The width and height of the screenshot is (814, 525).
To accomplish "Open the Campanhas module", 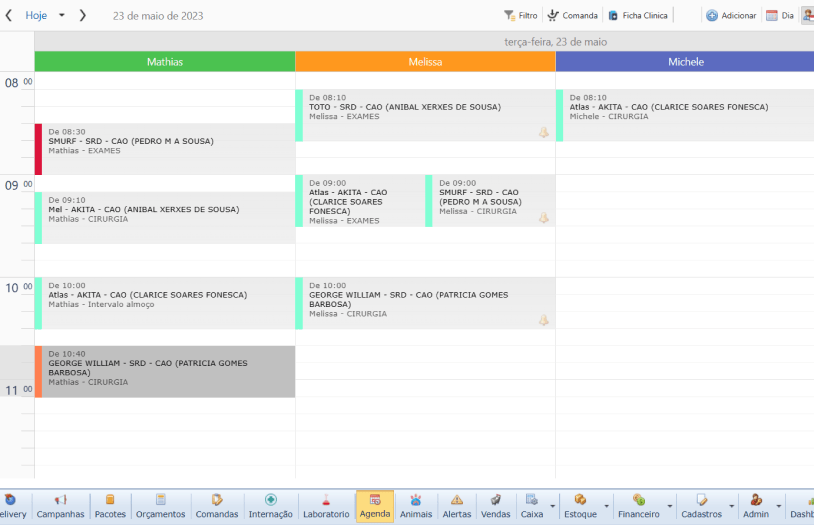I will pyautogui.click(x=60, y=506).
